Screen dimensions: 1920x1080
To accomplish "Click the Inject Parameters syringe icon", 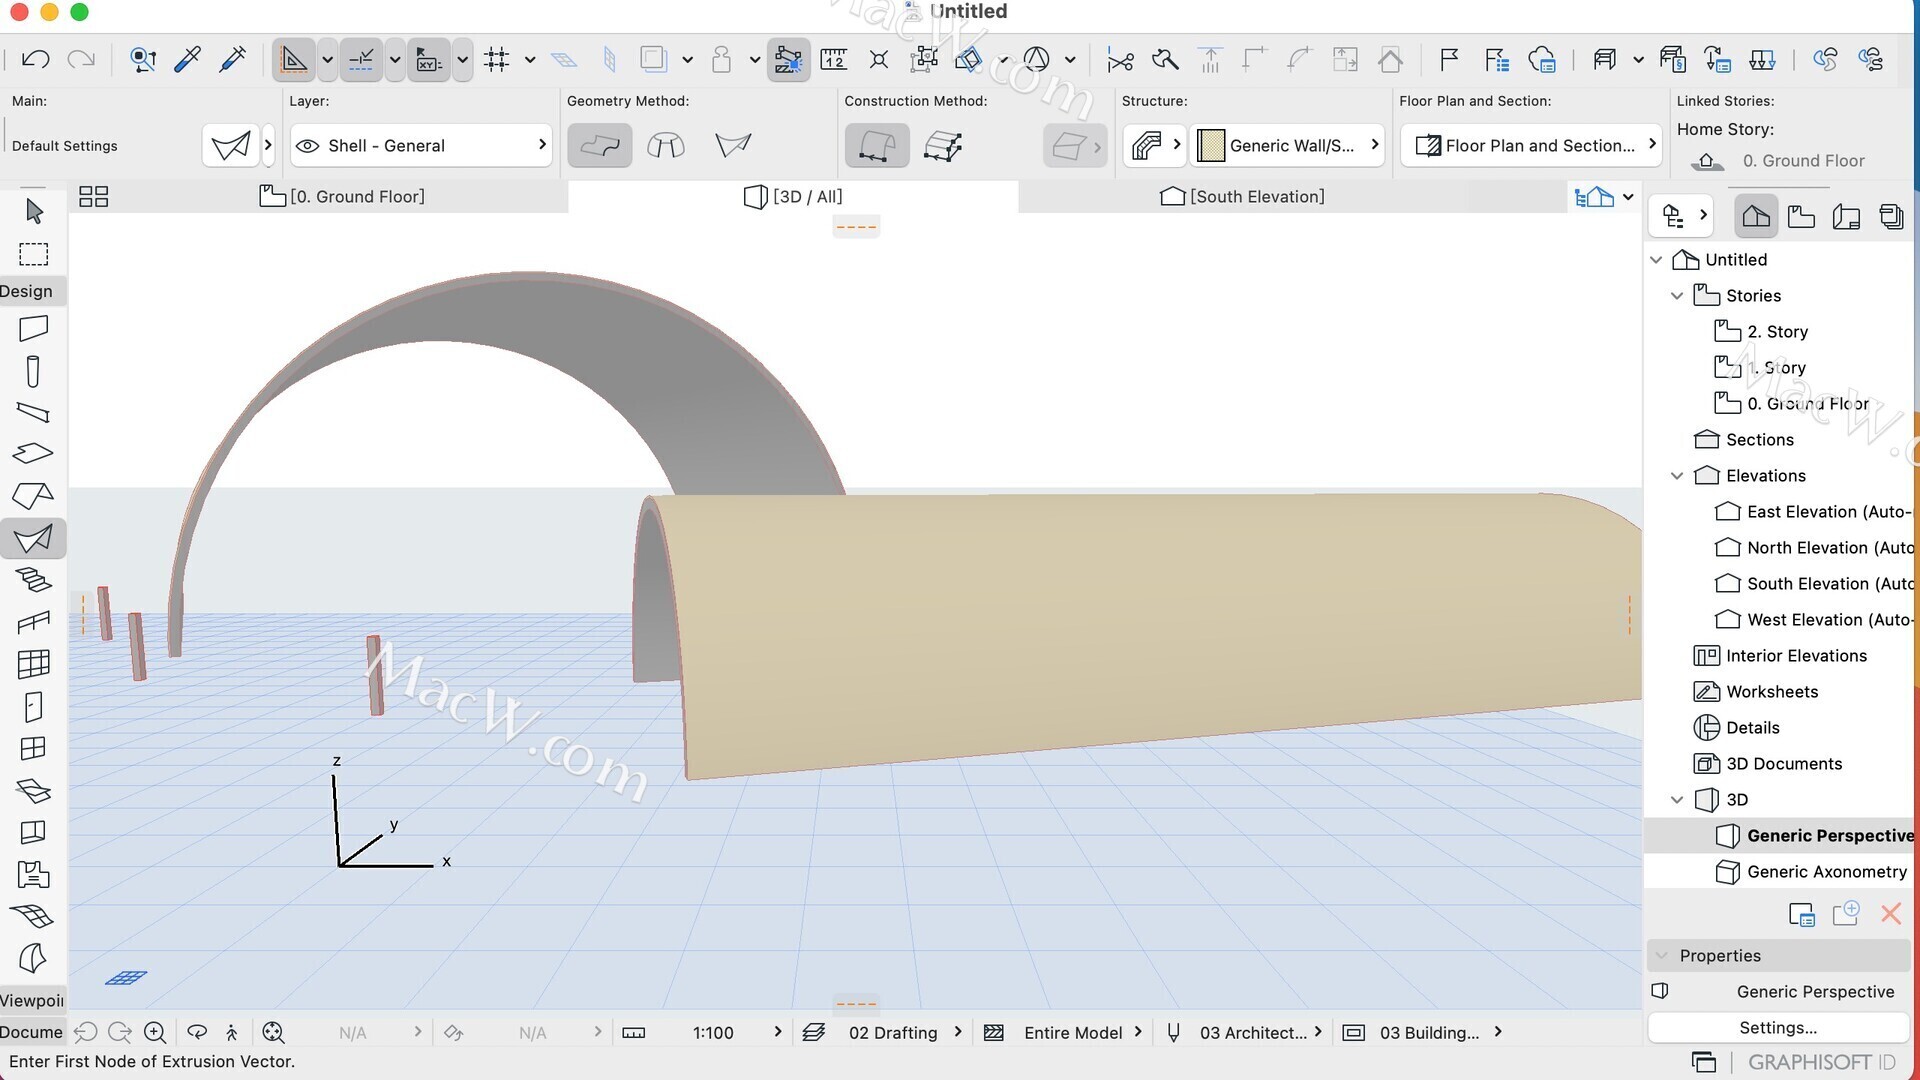I will tap(233, 59).
